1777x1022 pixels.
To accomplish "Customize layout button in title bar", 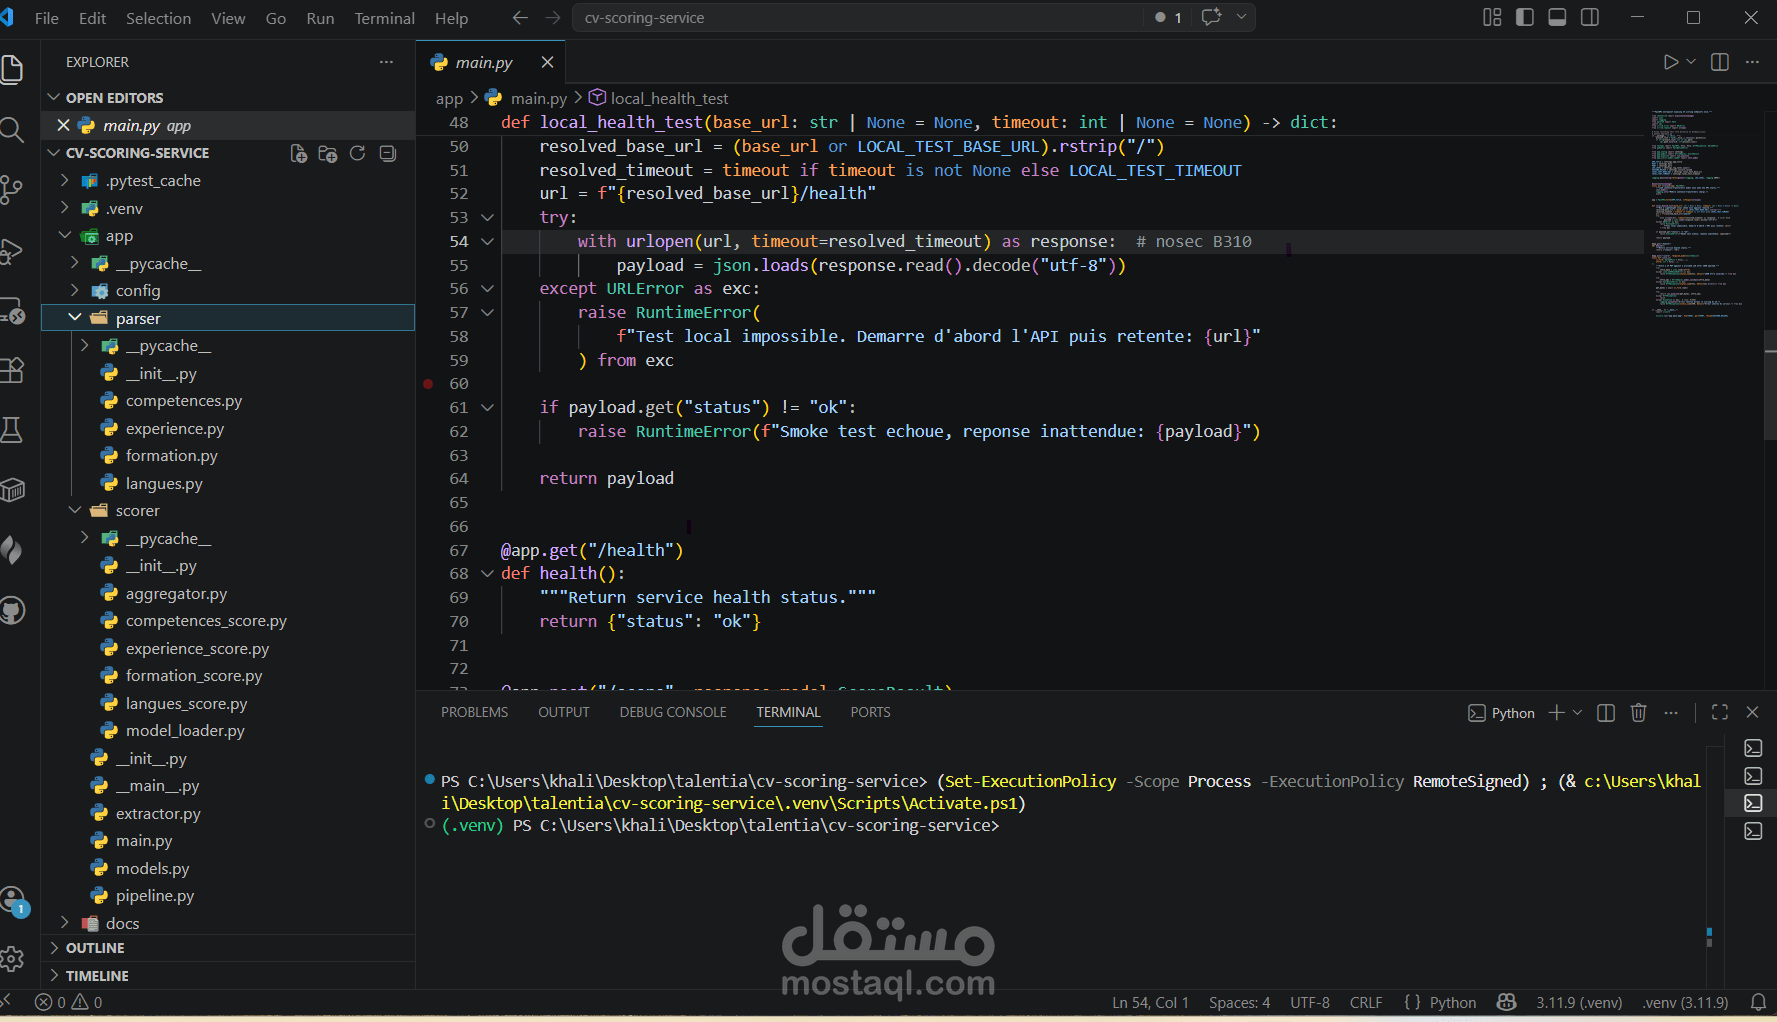I will pos(1492,17).
